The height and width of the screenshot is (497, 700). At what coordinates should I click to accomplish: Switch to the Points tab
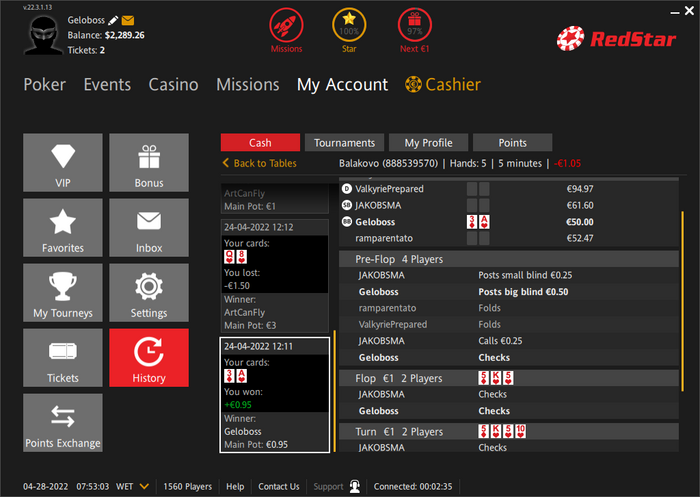512,142
